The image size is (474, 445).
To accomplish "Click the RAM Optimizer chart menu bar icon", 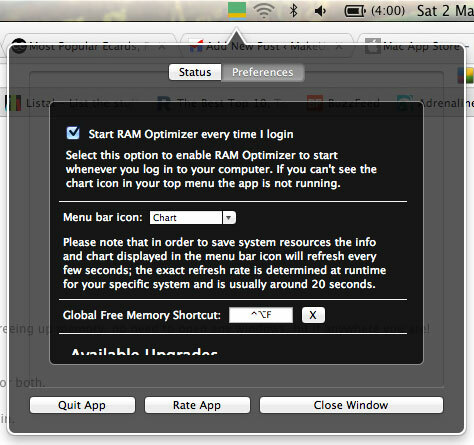I will pyautogui.click(x=237, y=10).
